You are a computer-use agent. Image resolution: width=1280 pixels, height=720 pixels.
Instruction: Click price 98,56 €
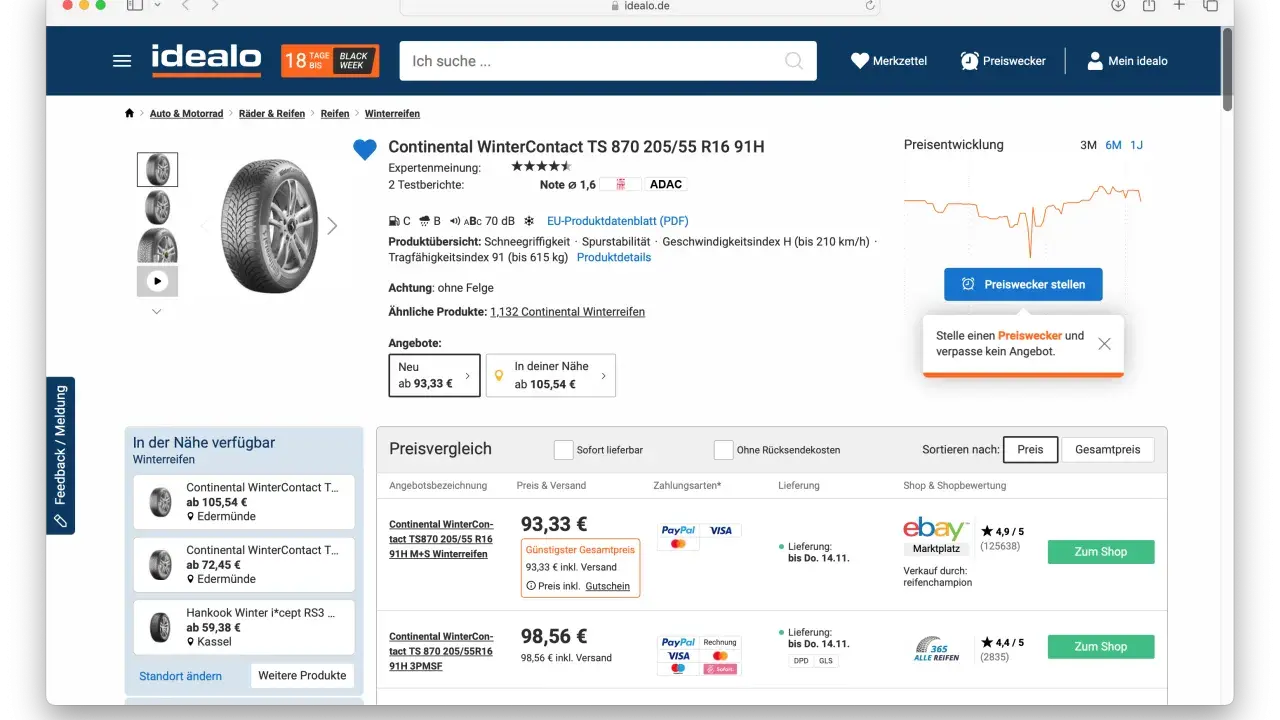click(554, 637)
